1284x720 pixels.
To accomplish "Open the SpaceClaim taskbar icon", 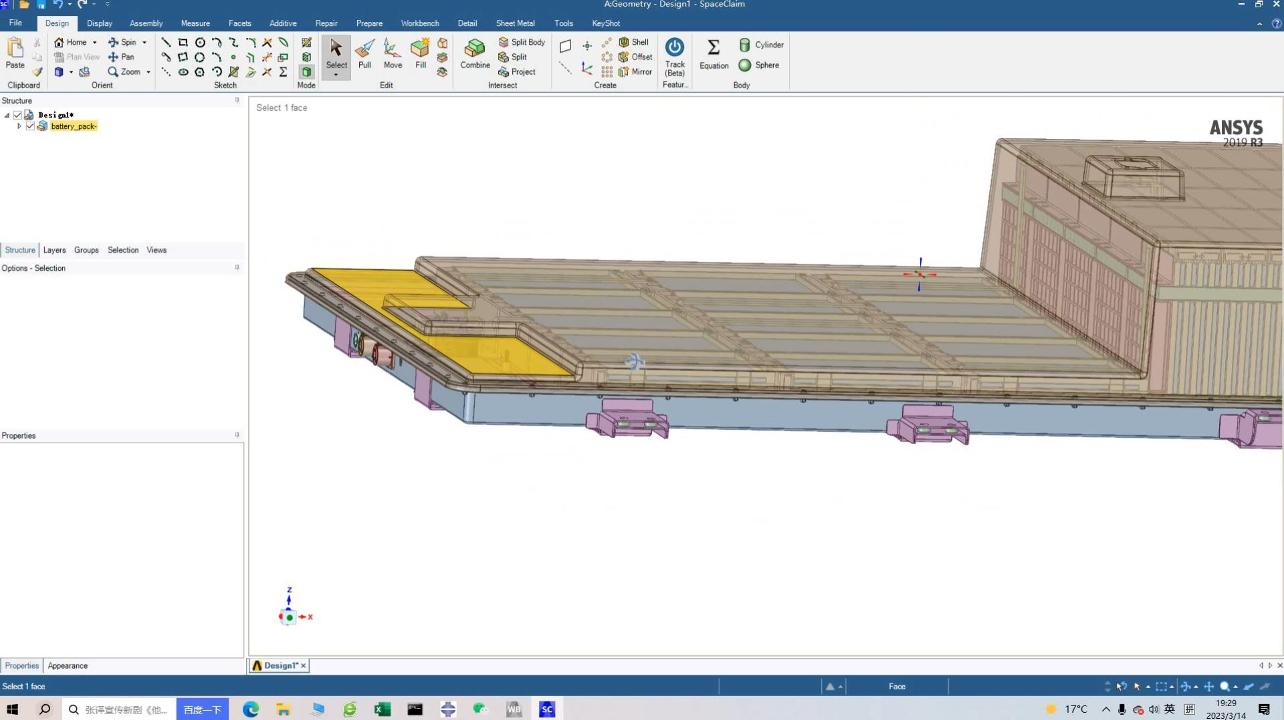I will (x=547, y=709).
